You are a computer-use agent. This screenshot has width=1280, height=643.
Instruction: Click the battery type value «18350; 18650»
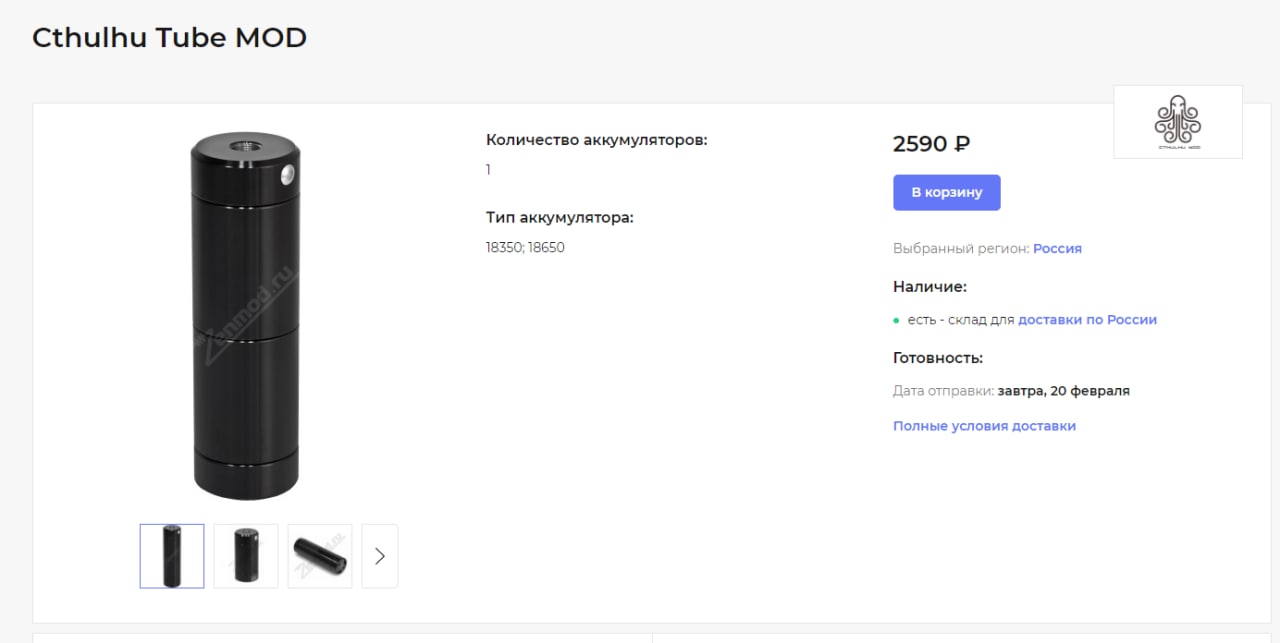(525, 247)
